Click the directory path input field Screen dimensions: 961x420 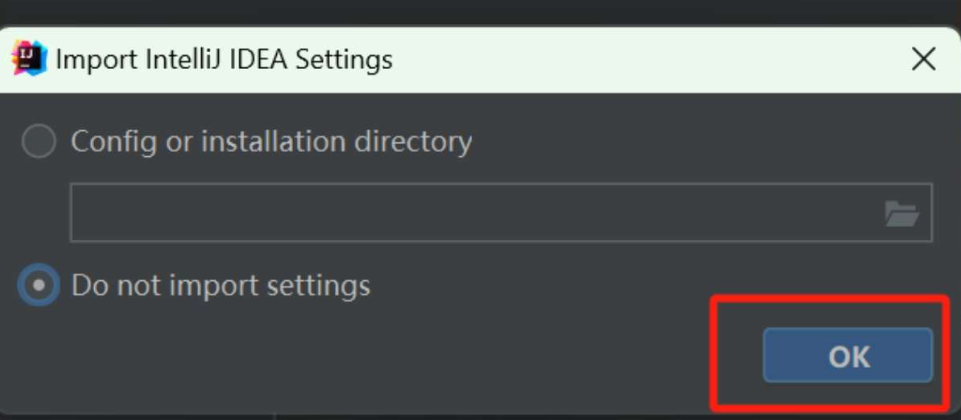[470, 213]
